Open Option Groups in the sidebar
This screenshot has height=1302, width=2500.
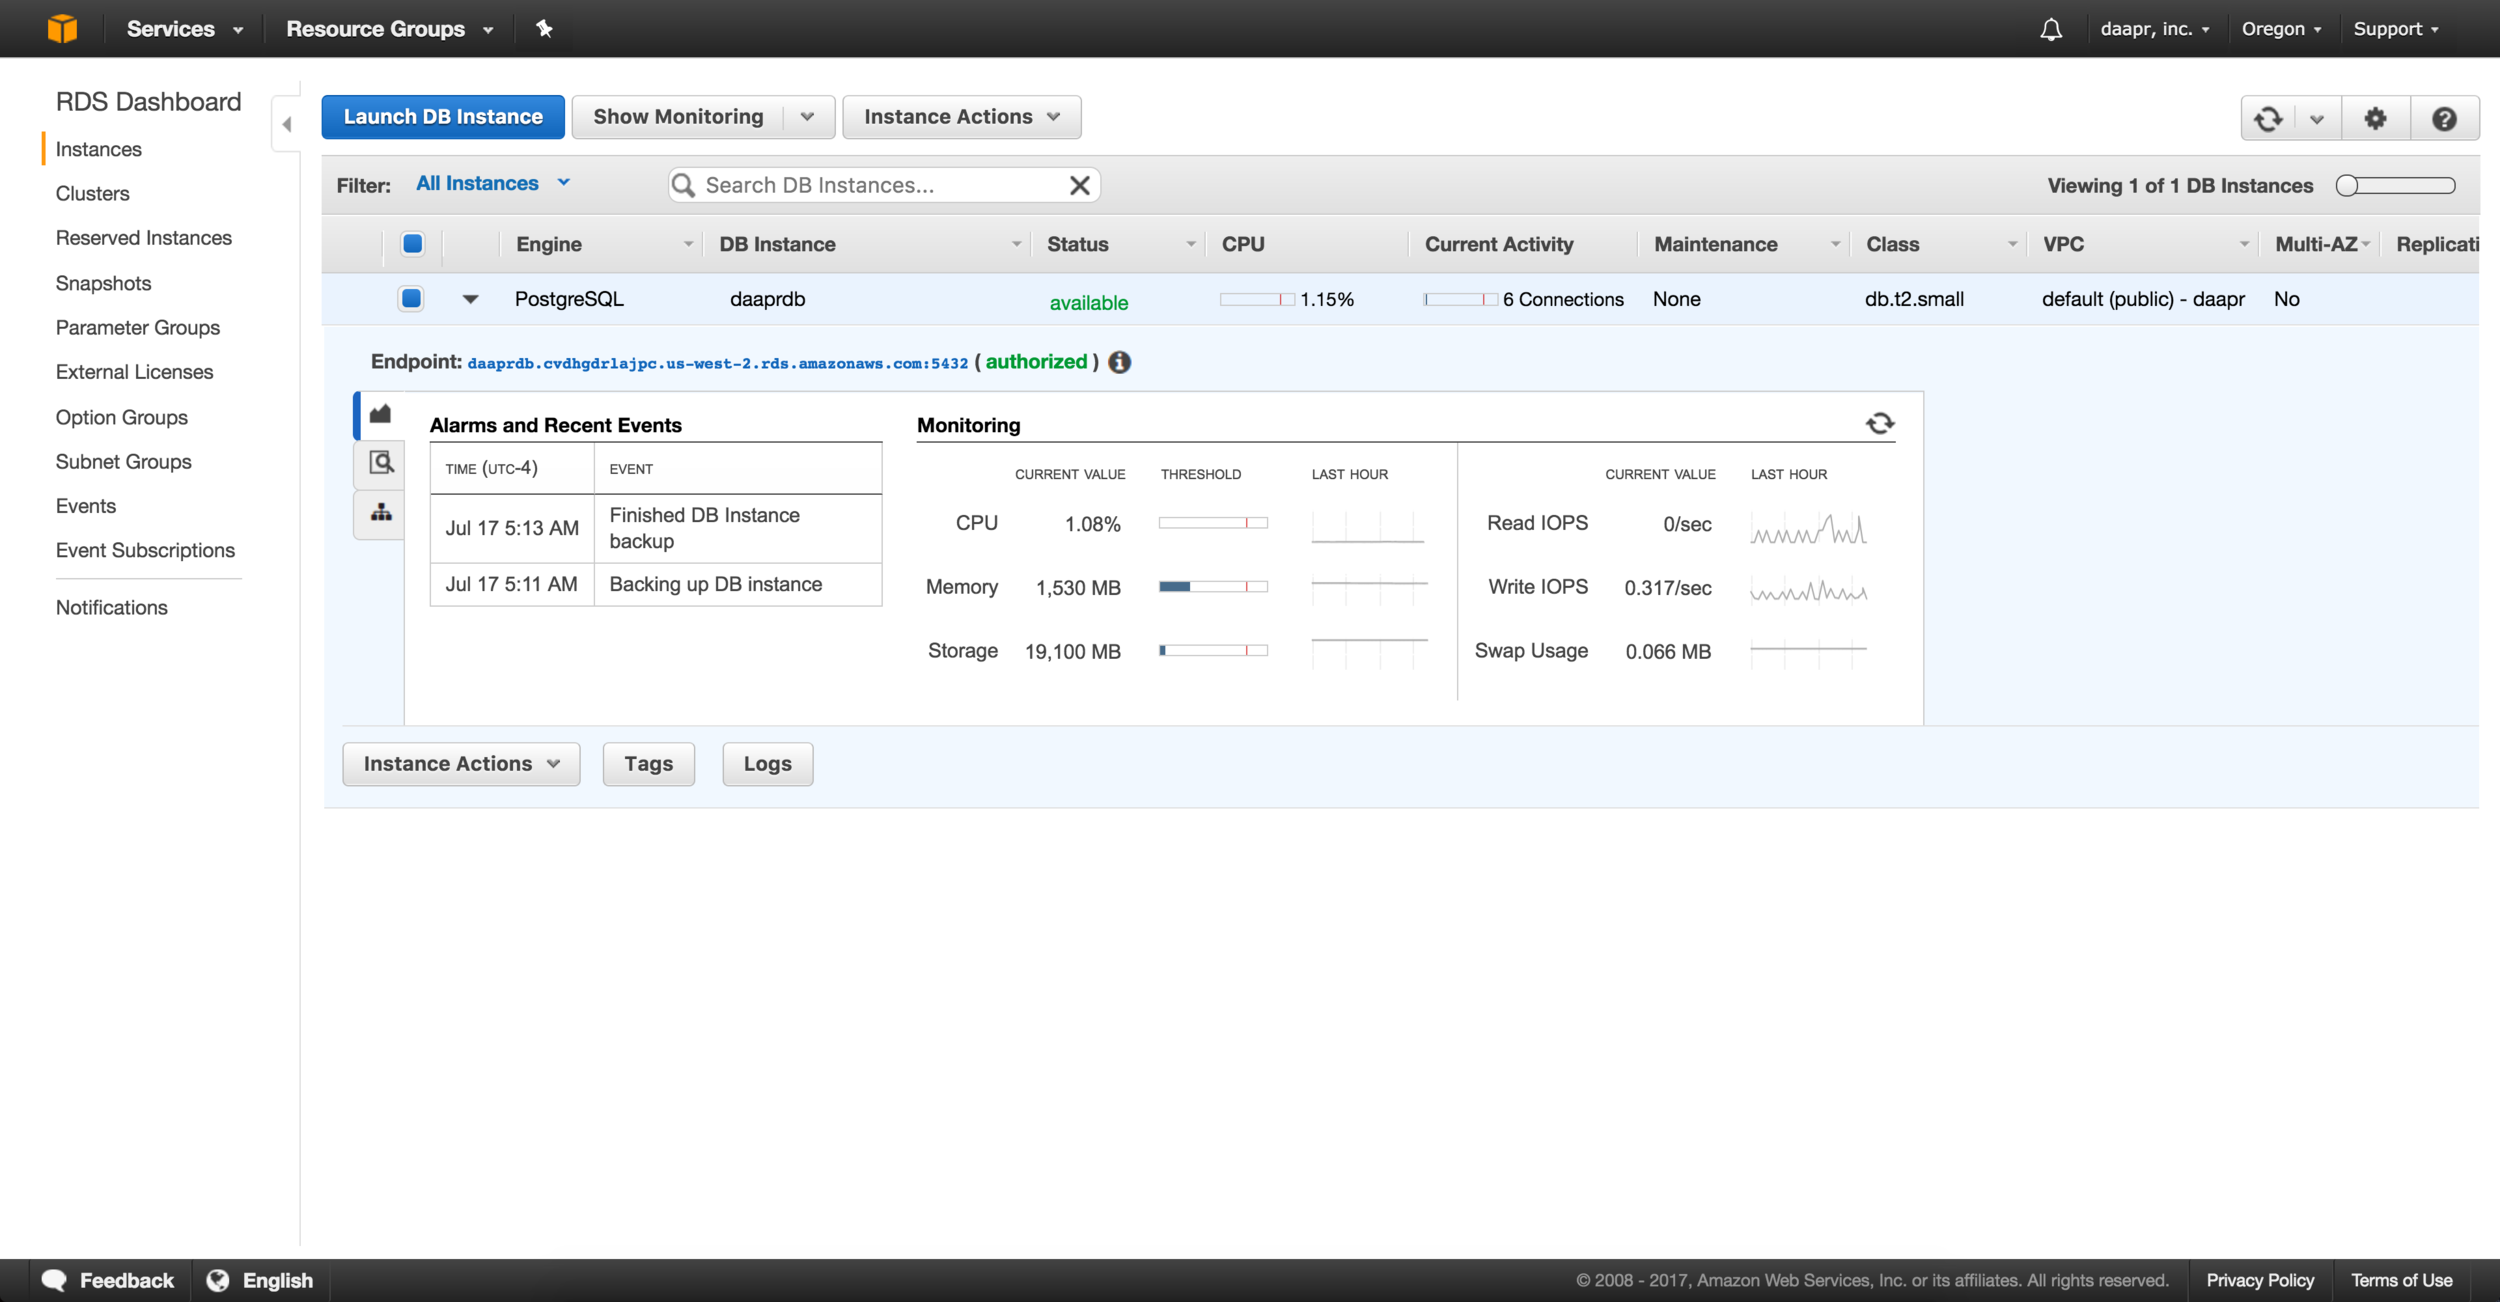[122, 417]
